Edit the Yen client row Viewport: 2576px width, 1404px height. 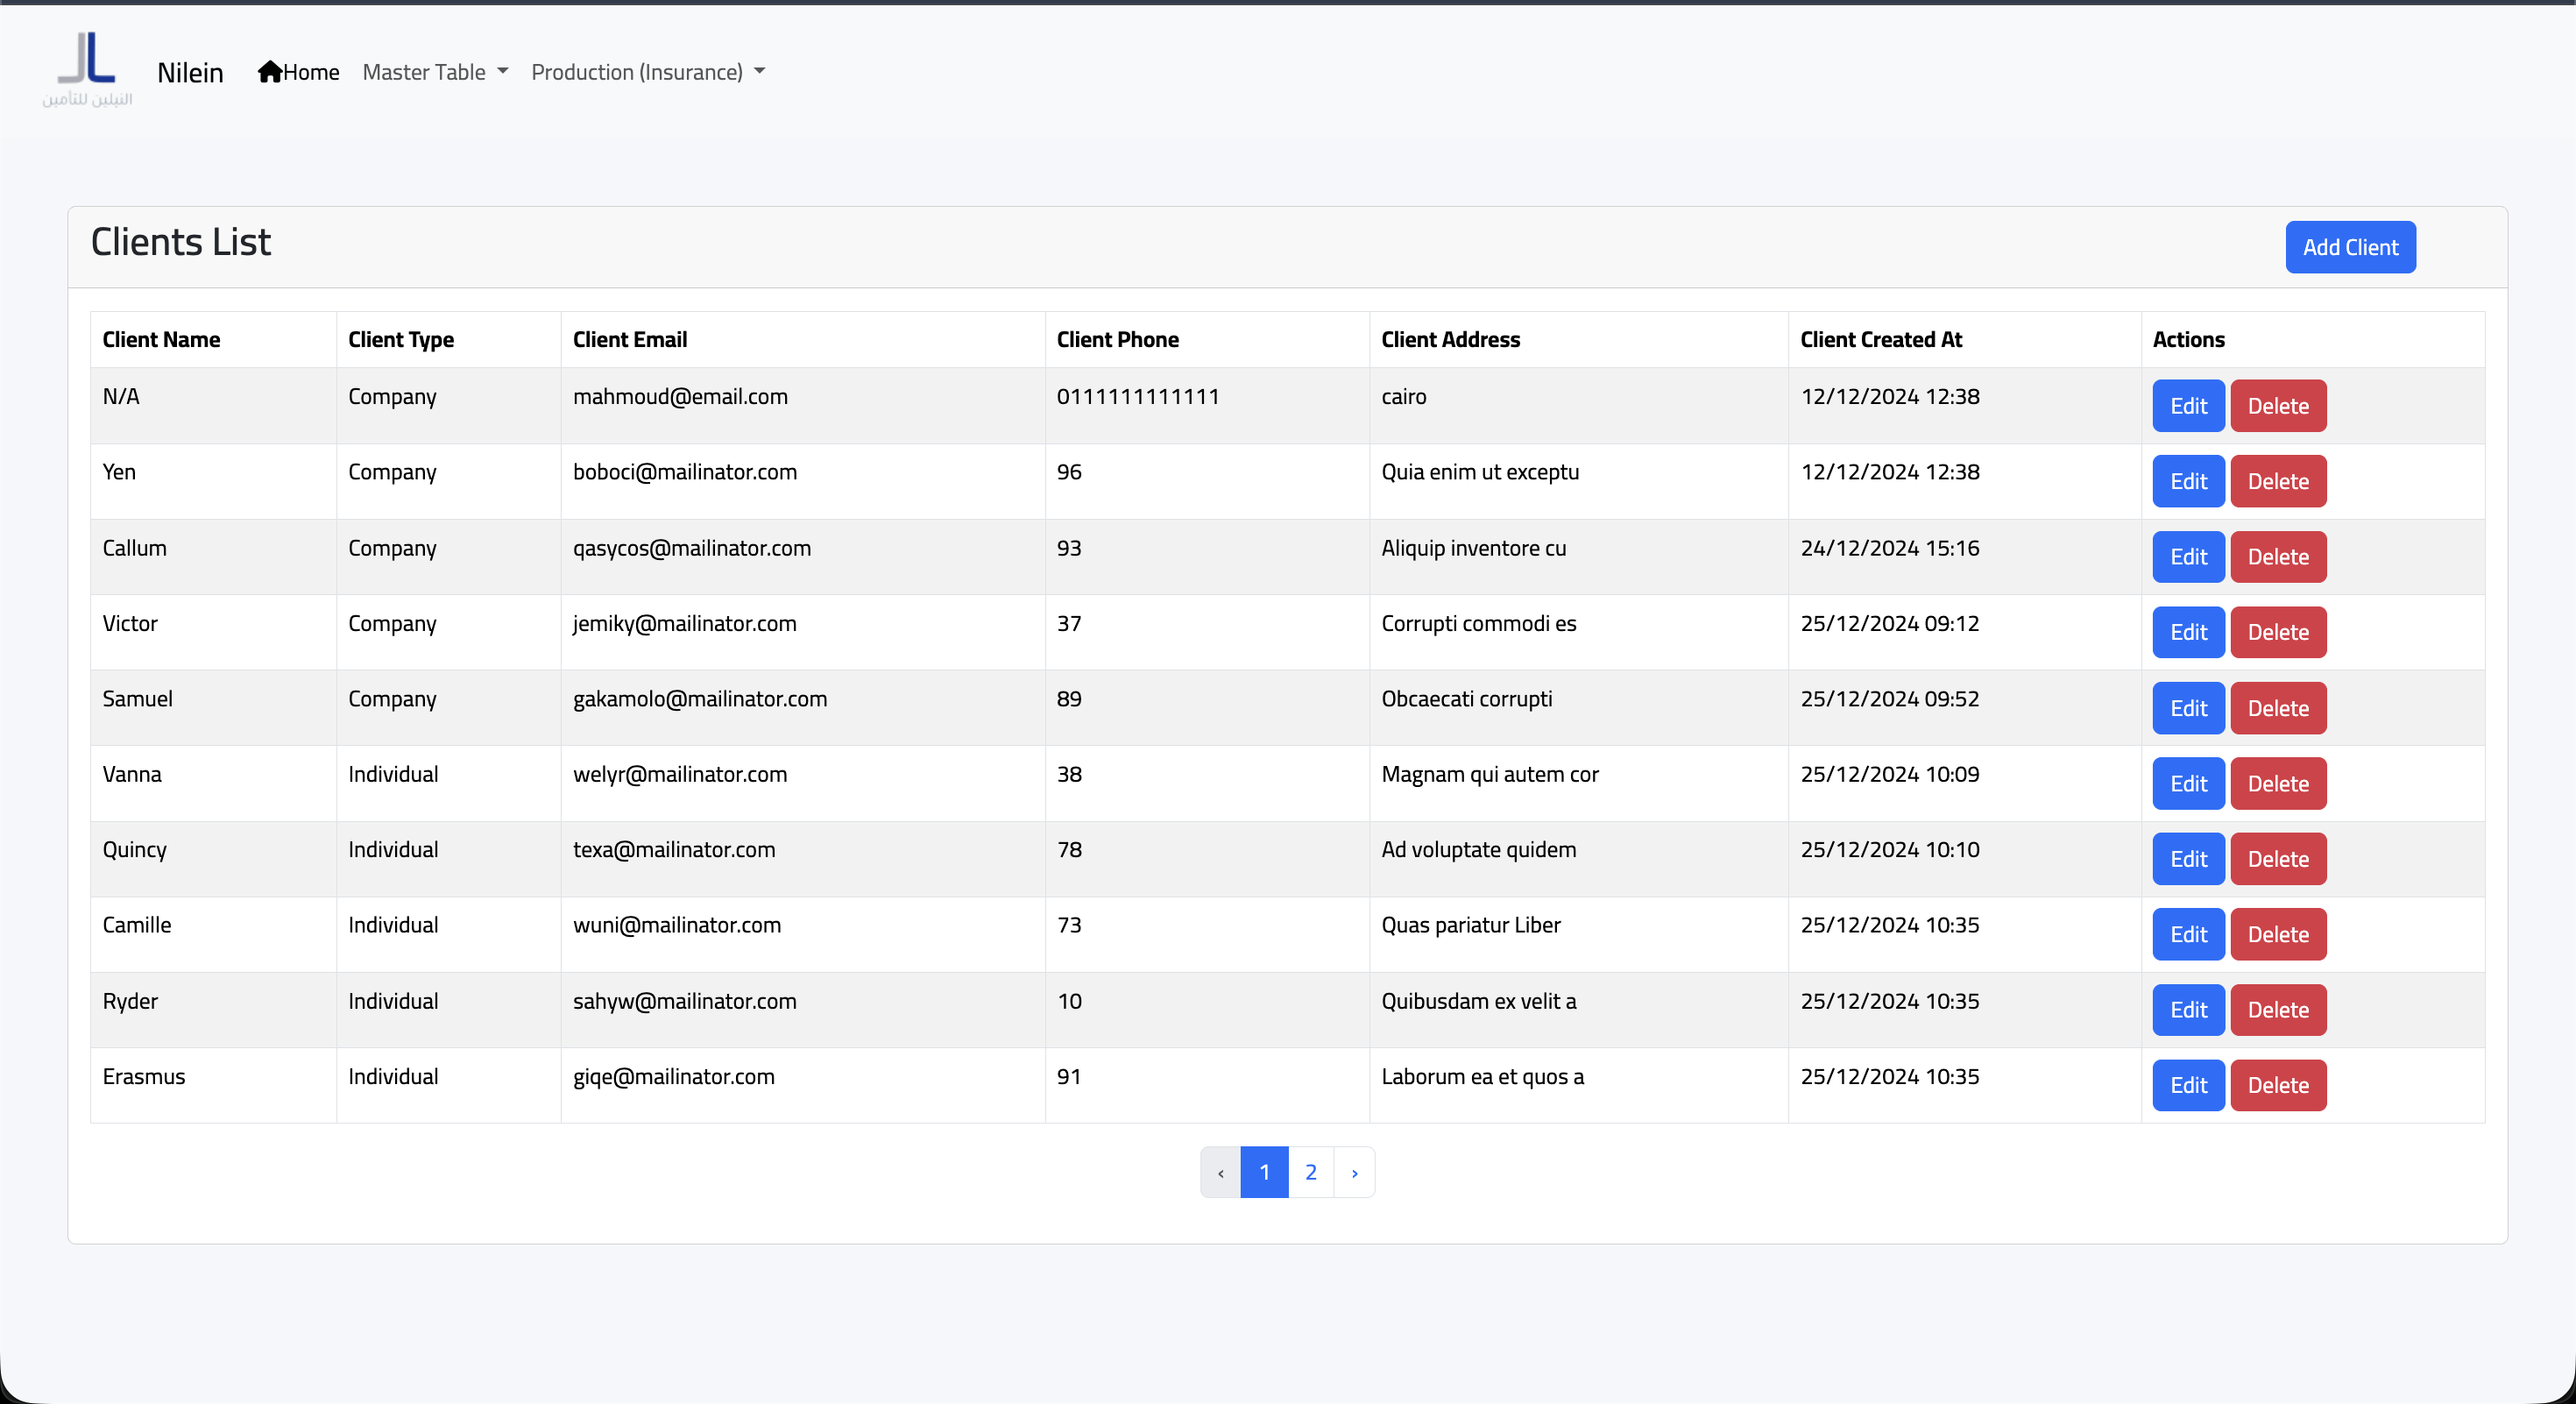(x=2187, y=481)
